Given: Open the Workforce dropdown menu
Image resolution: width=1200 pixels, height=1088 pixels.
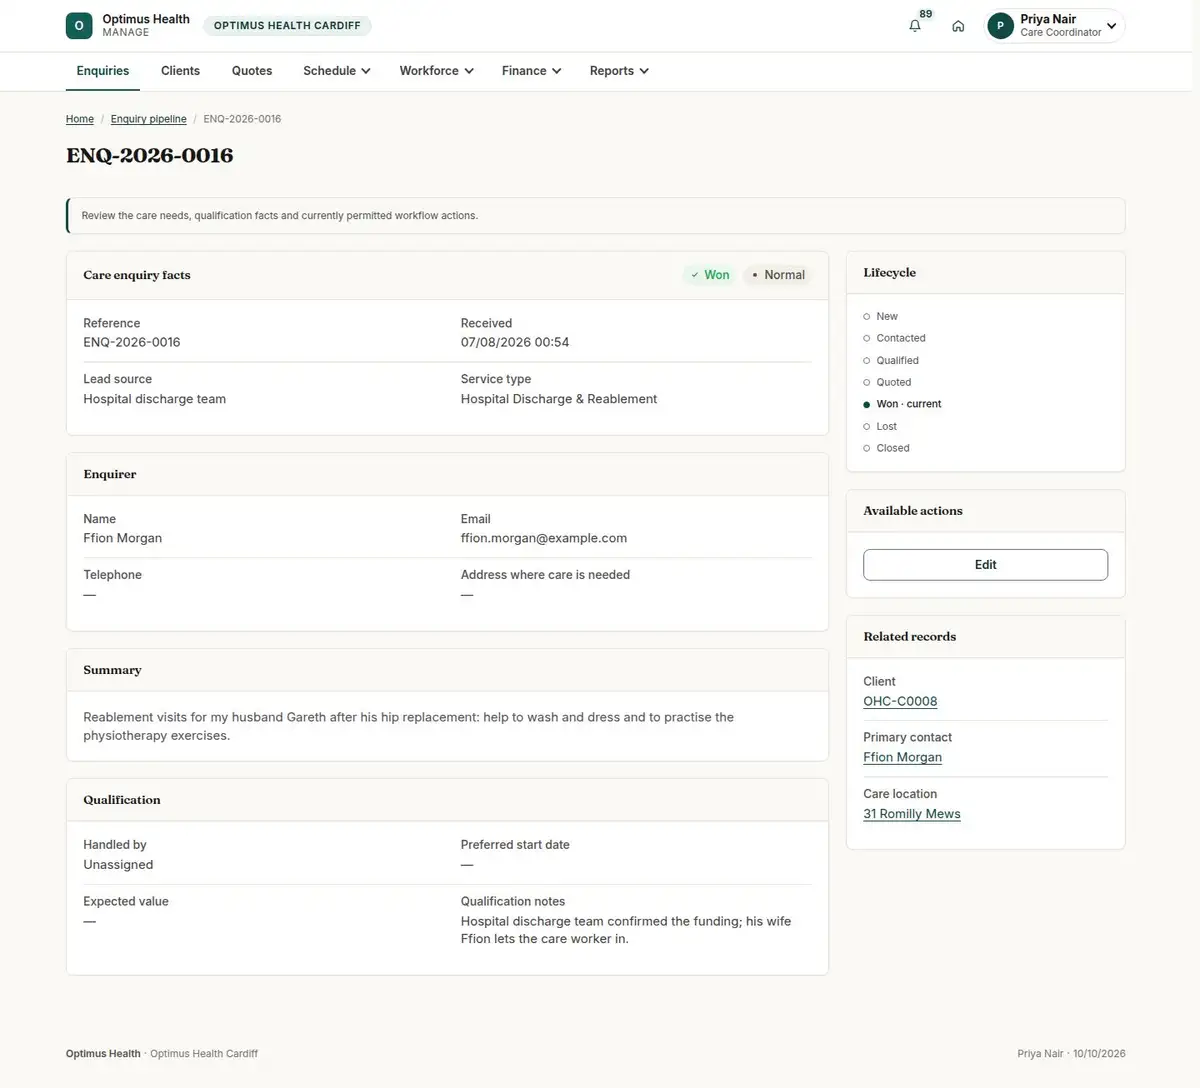Looking at the screenshot, I should pyautogui.click(x=436, y=71).
